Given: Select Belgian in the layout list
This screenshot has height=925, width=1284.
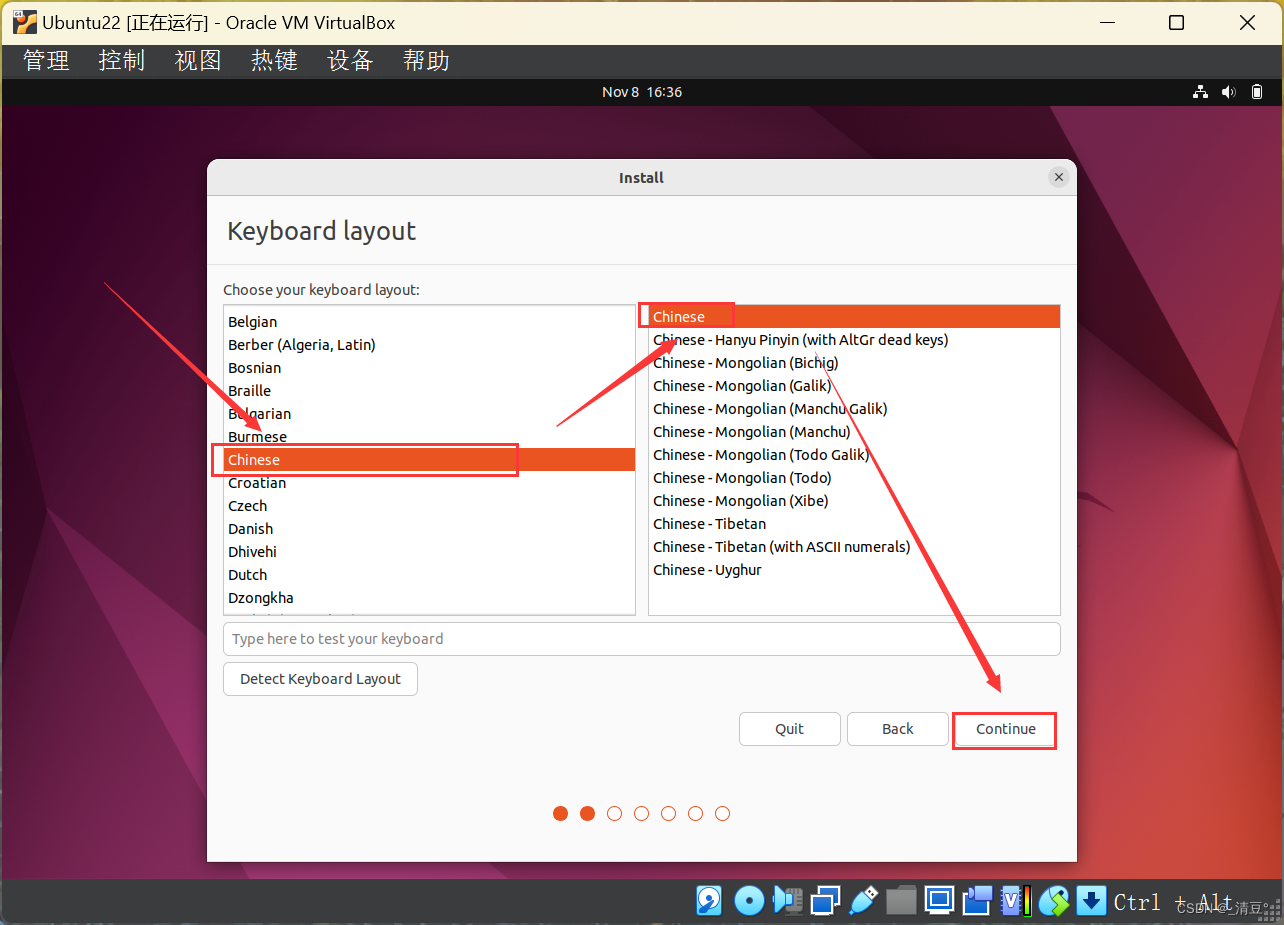Looking at the screenshot, I should [x=429, y=322].
